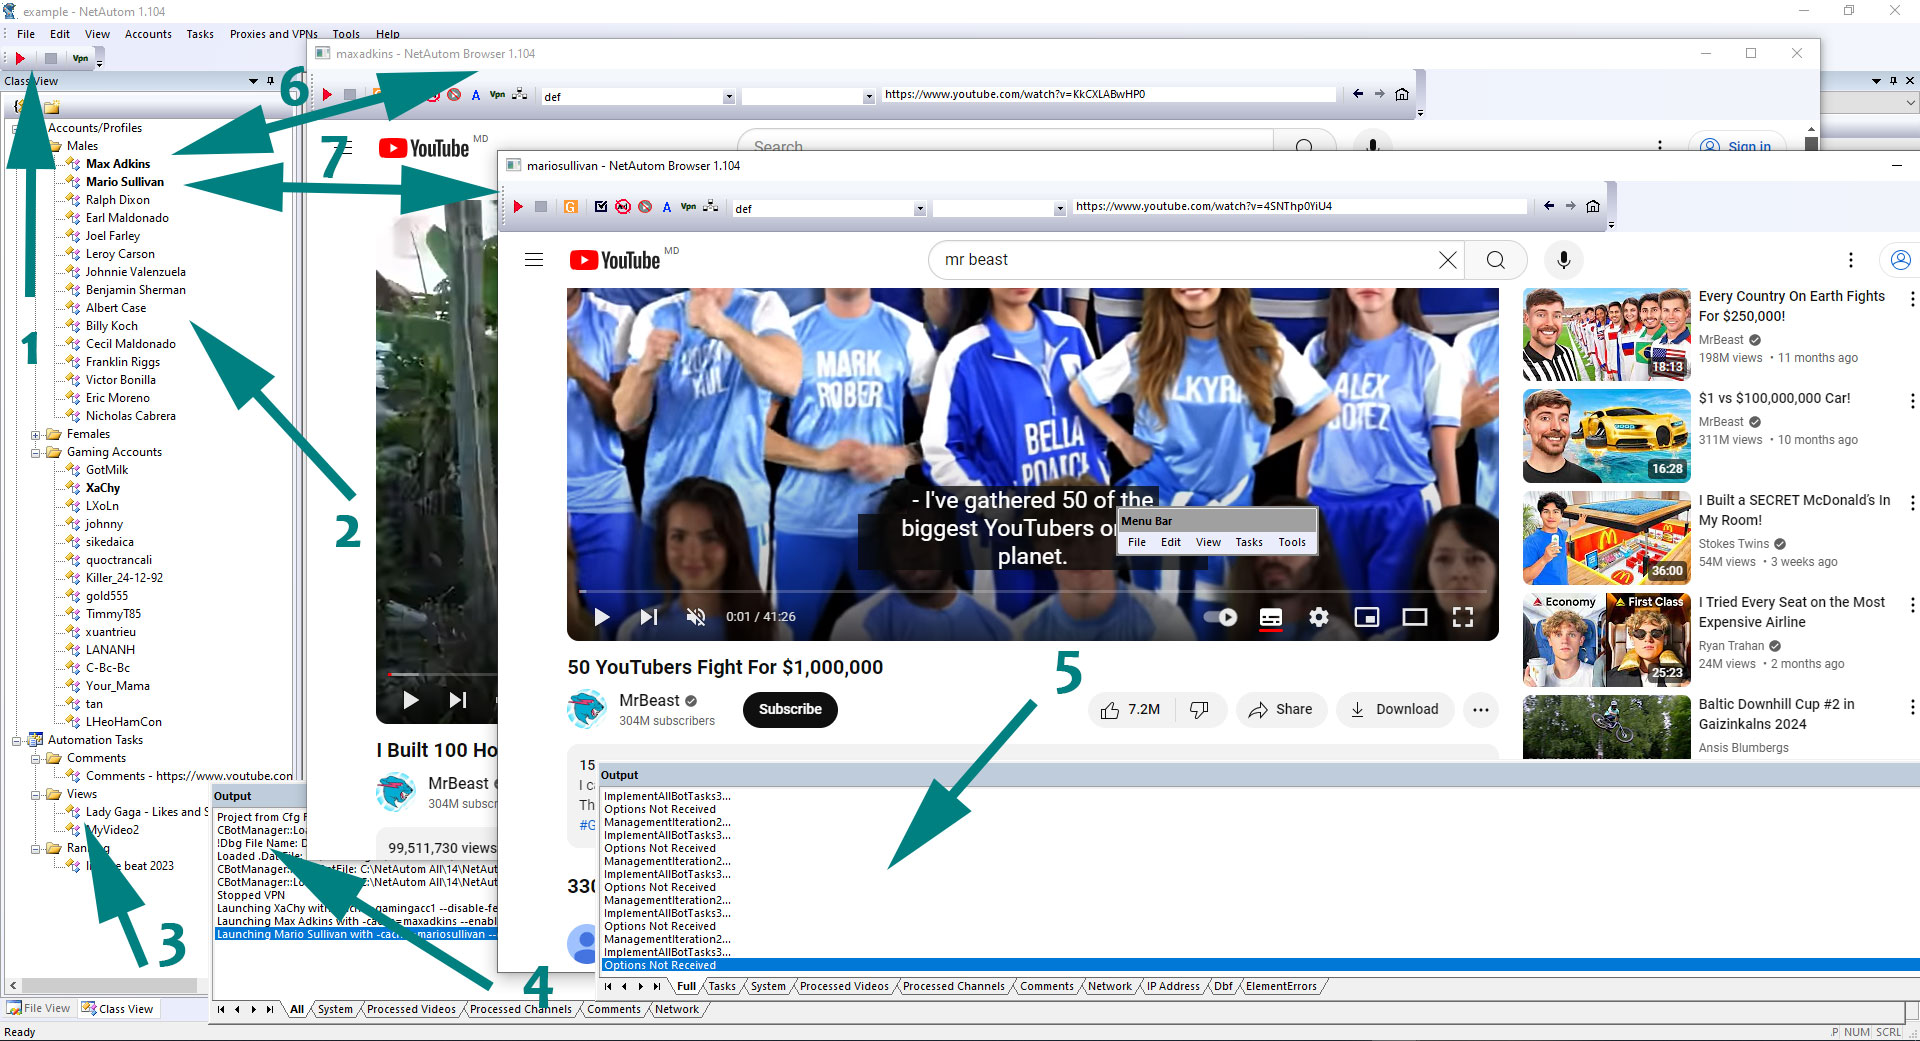Expand the Females folder
The width and height of the screenshot is (1920, 1041).
click(36, 434)
